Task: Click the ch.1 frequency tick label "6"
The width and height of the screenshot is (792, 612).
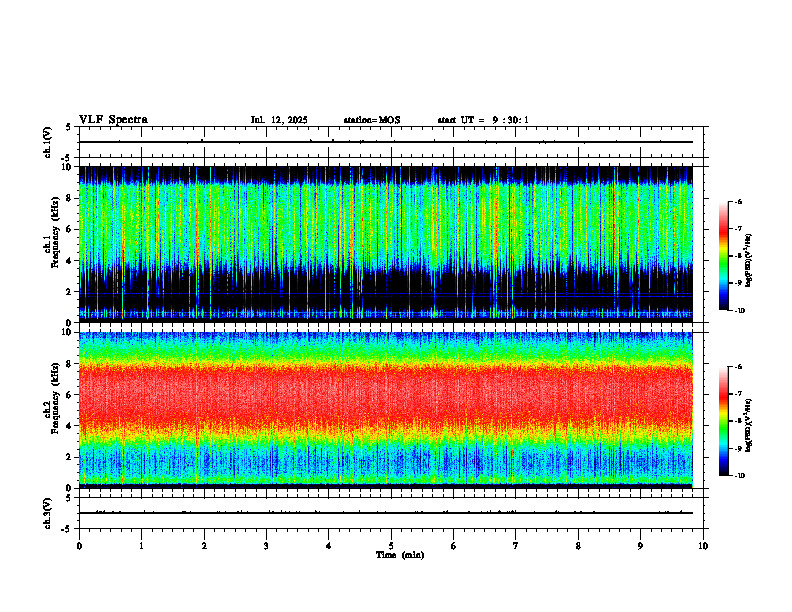Action: pyautogui.click(x=70, y=229)
